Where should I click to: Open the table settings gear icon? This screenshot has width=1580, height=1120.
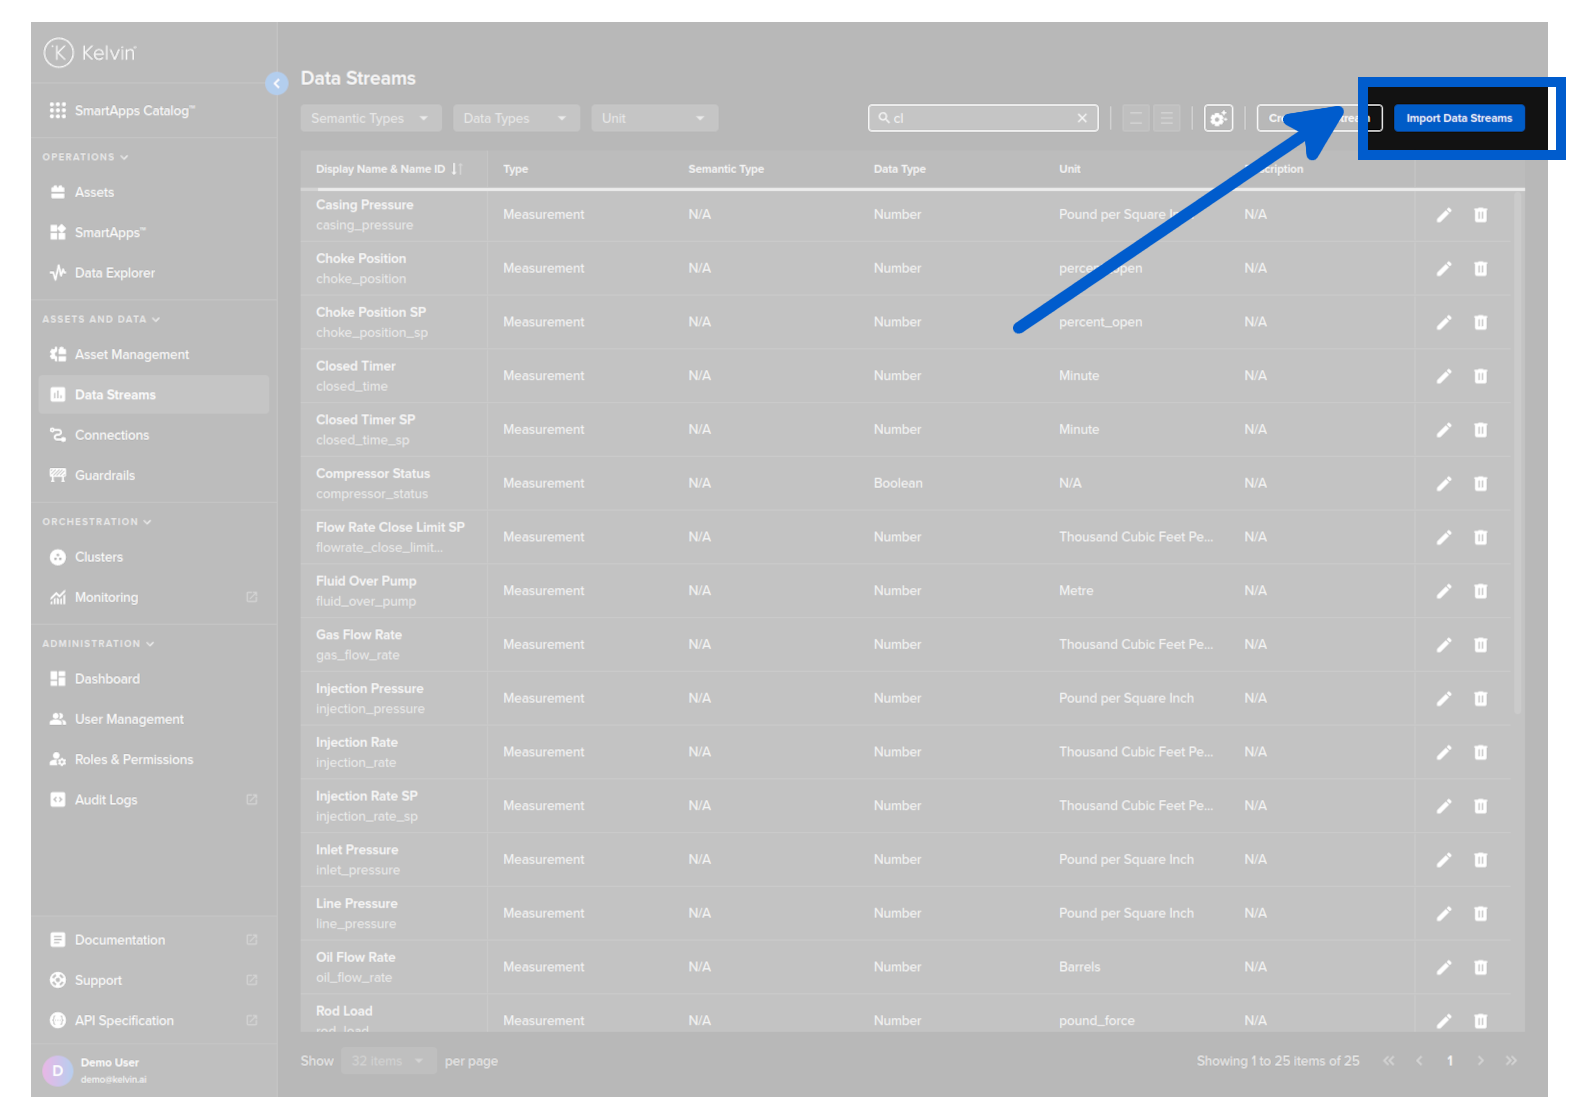coord(1217,118)
